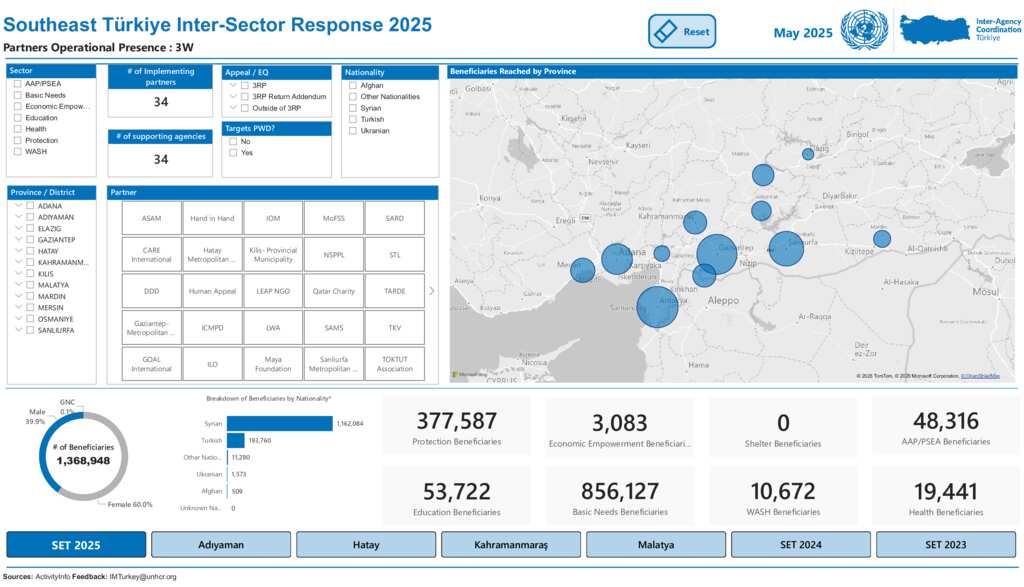
Task: Select the Elazığ bubble on the map
Action: coord(808,154)
